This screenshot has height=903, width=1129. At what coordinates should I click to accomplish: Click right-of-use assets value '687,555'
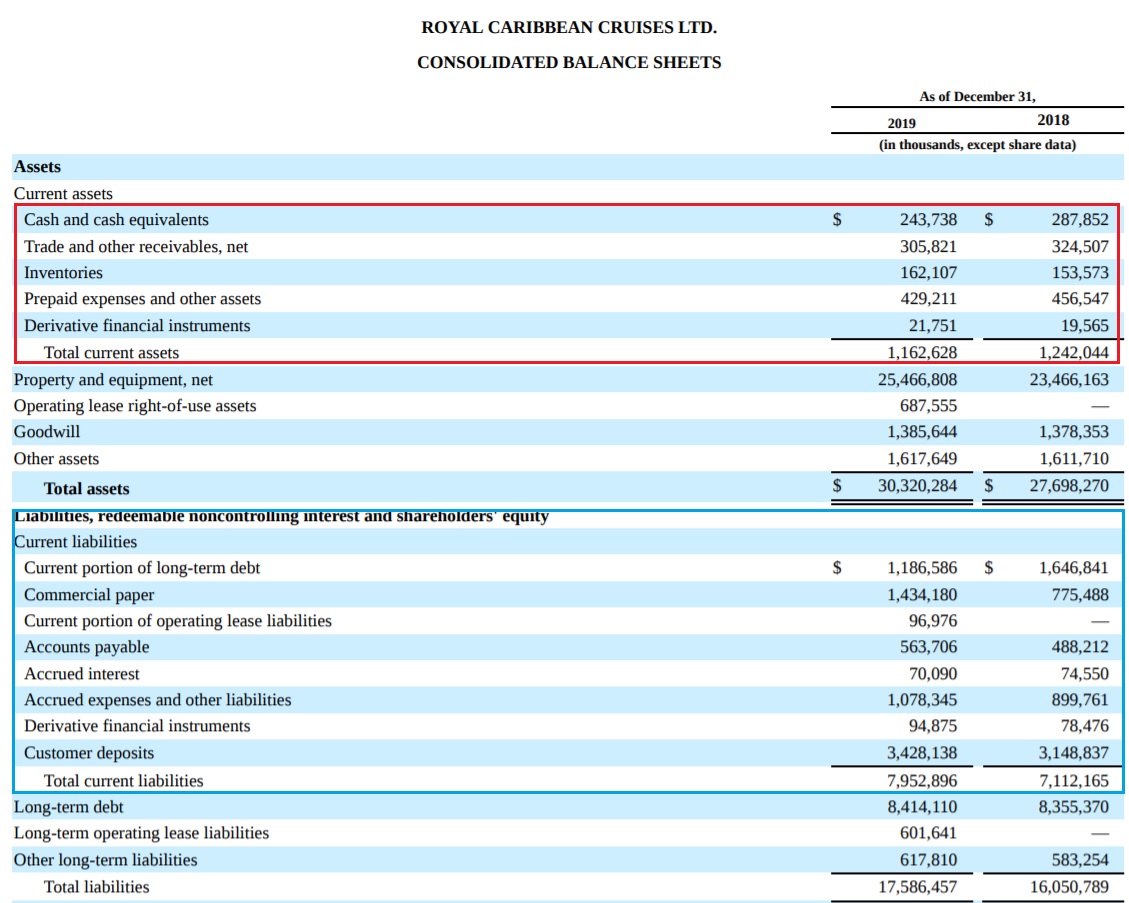928,406
